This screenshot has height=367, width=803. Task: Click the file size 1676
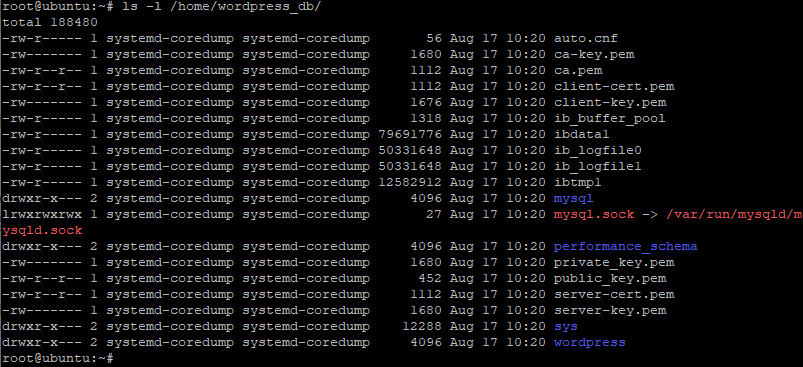click(426, 102)
